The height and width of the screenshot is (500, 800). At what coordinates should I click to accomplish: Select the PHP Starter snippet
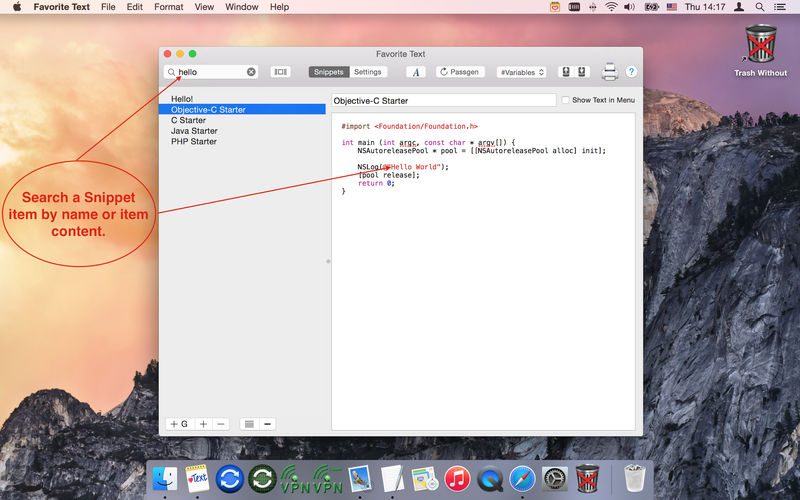194,141
